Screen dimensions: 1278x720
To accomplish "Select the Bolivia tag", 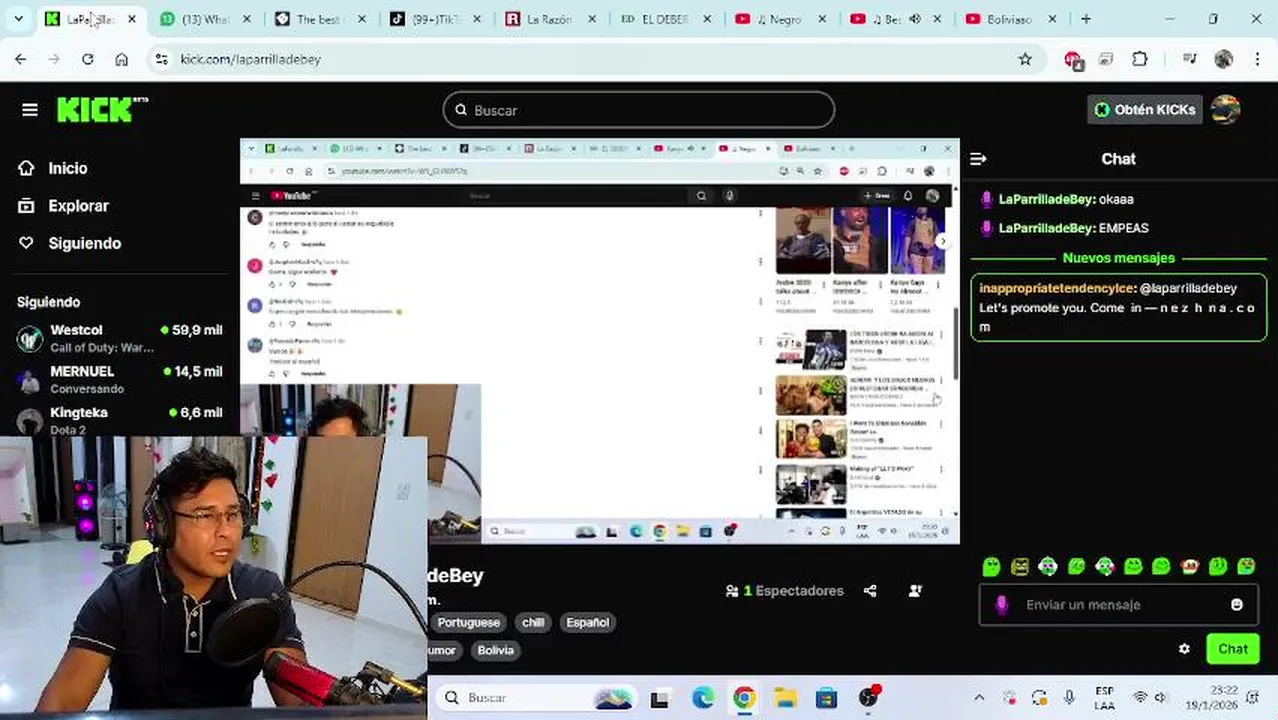I will pos(495,650).
